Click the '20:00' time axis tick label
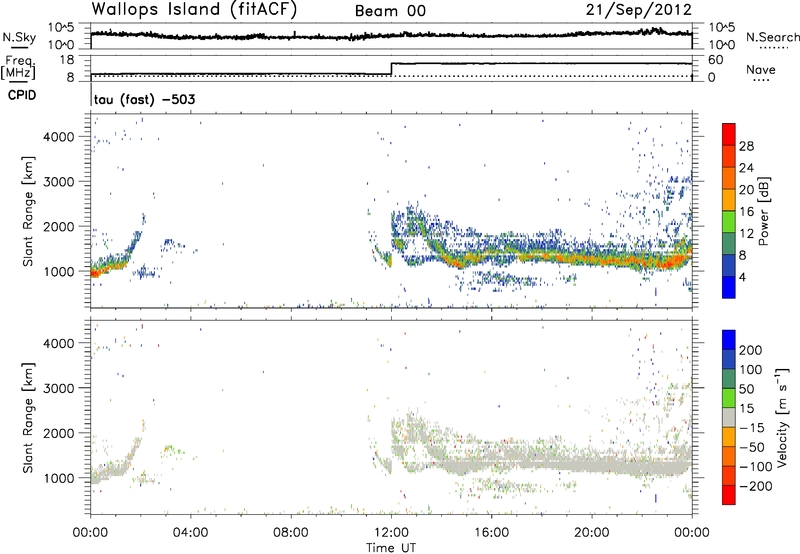This screenshot has width=800, height=554. point(591,533)
